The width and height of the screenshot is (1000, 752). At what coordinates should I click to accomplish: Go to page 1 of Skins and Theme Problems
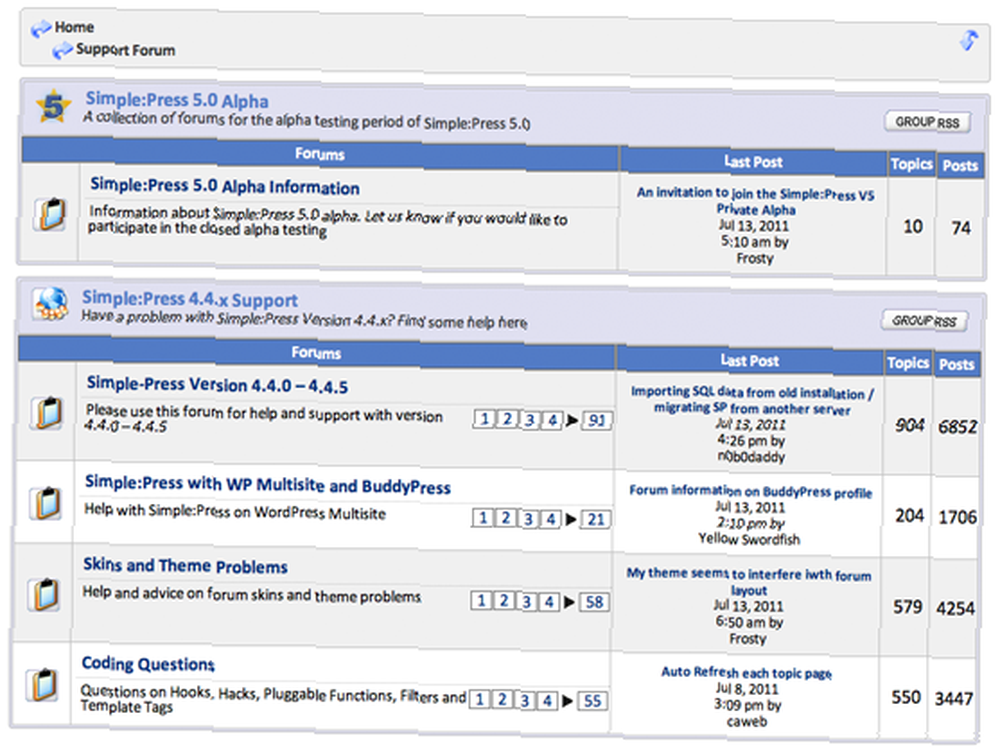[482, 601]
